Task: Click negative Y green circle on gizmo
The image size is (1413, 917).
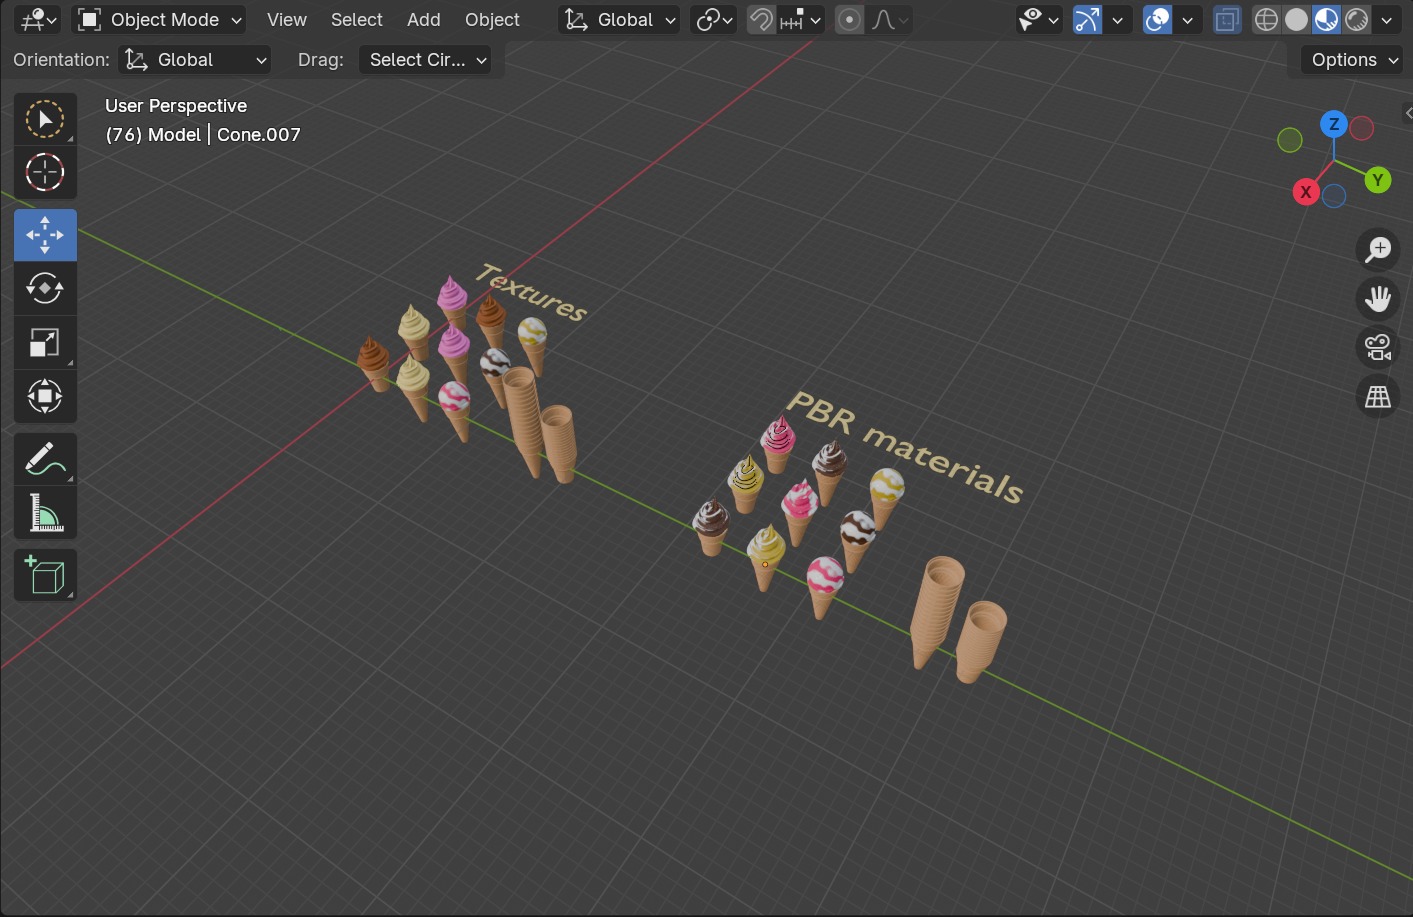Action: click(1290, 141)
